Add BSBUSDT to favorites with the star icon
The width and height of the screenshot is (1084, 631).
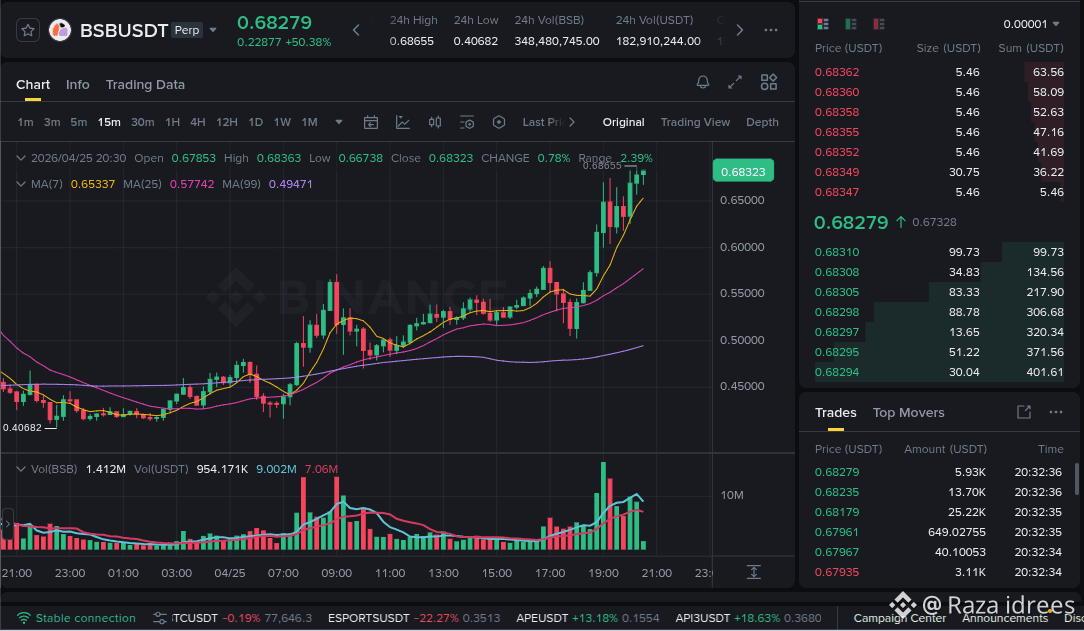pos(28,30)
